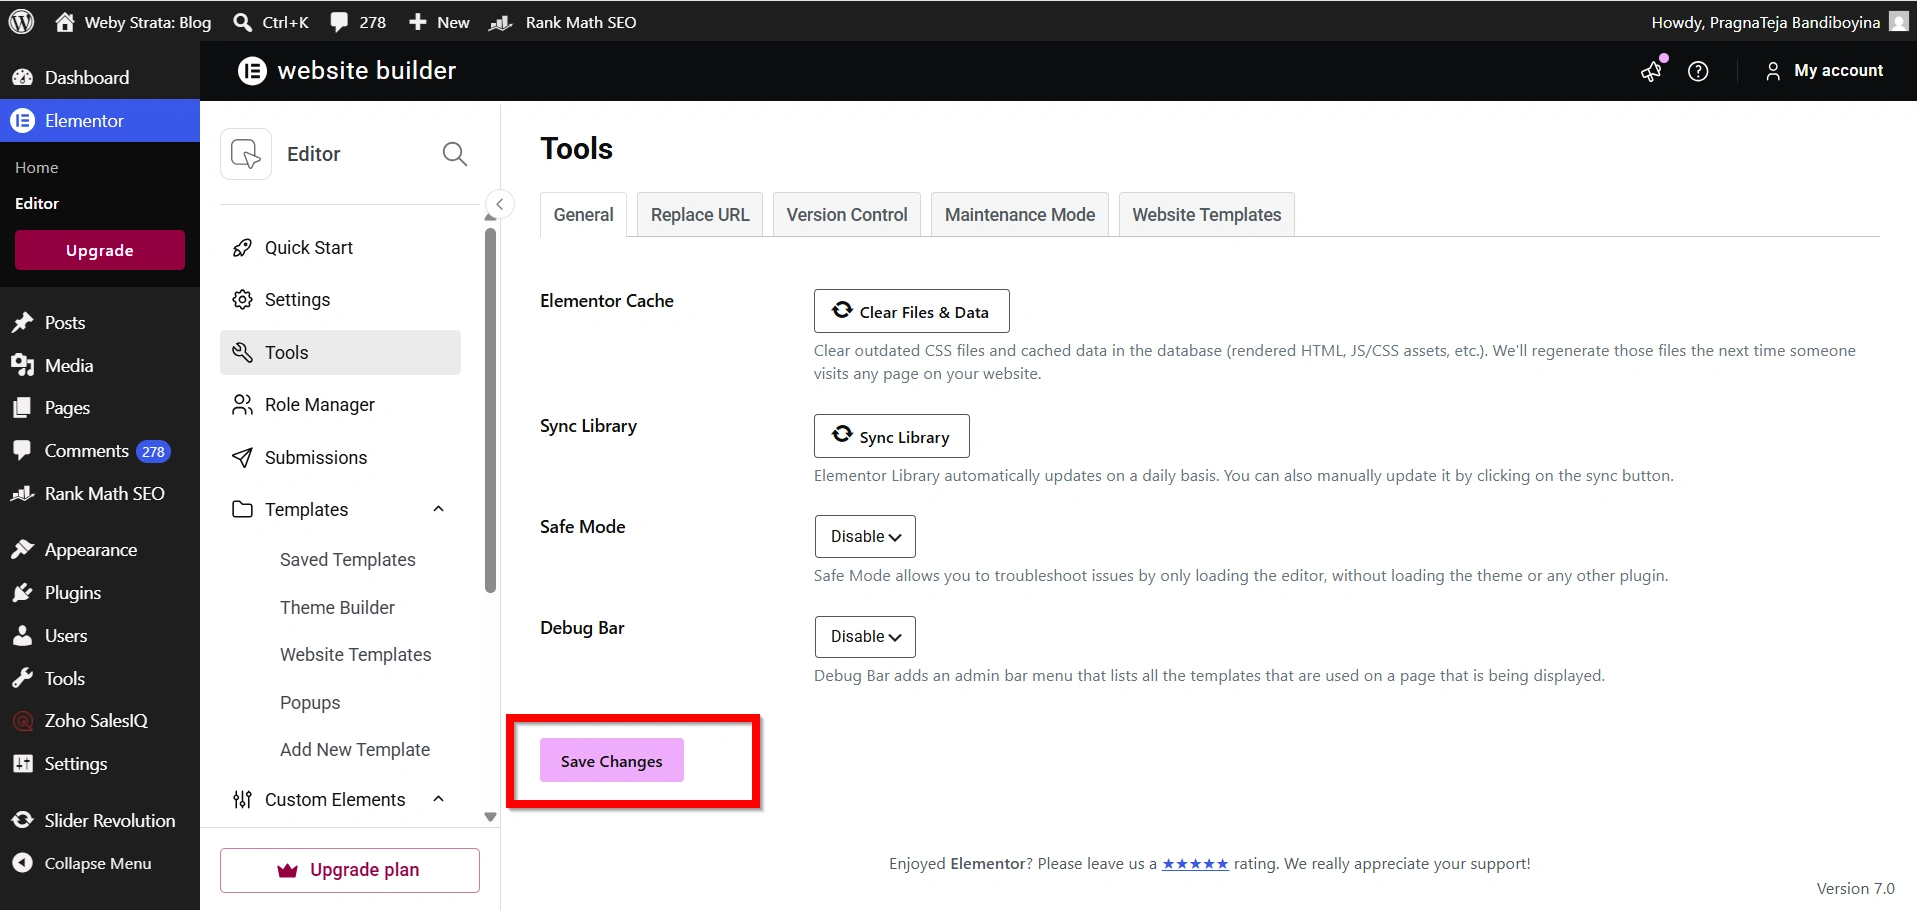Click the magenta Upgrade button
The height and width of the screenshot is (910, 1917).
coord(100,250)
